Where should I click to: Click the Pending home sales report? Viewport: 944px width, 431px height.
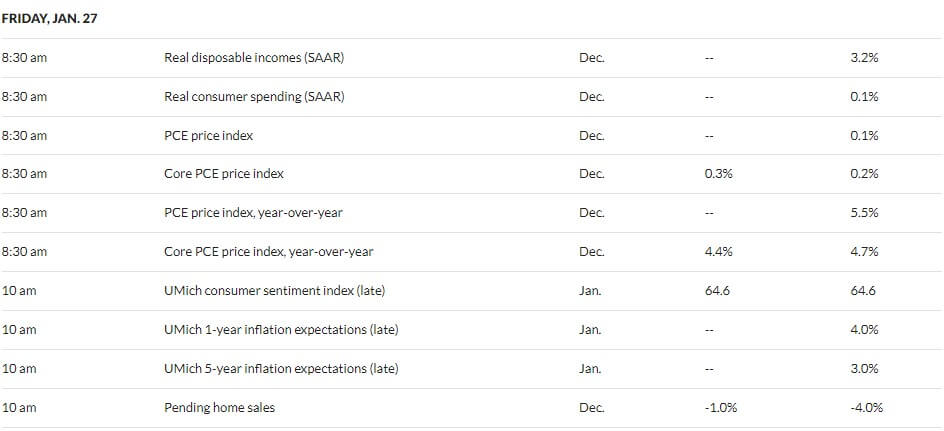coord(219,408)
